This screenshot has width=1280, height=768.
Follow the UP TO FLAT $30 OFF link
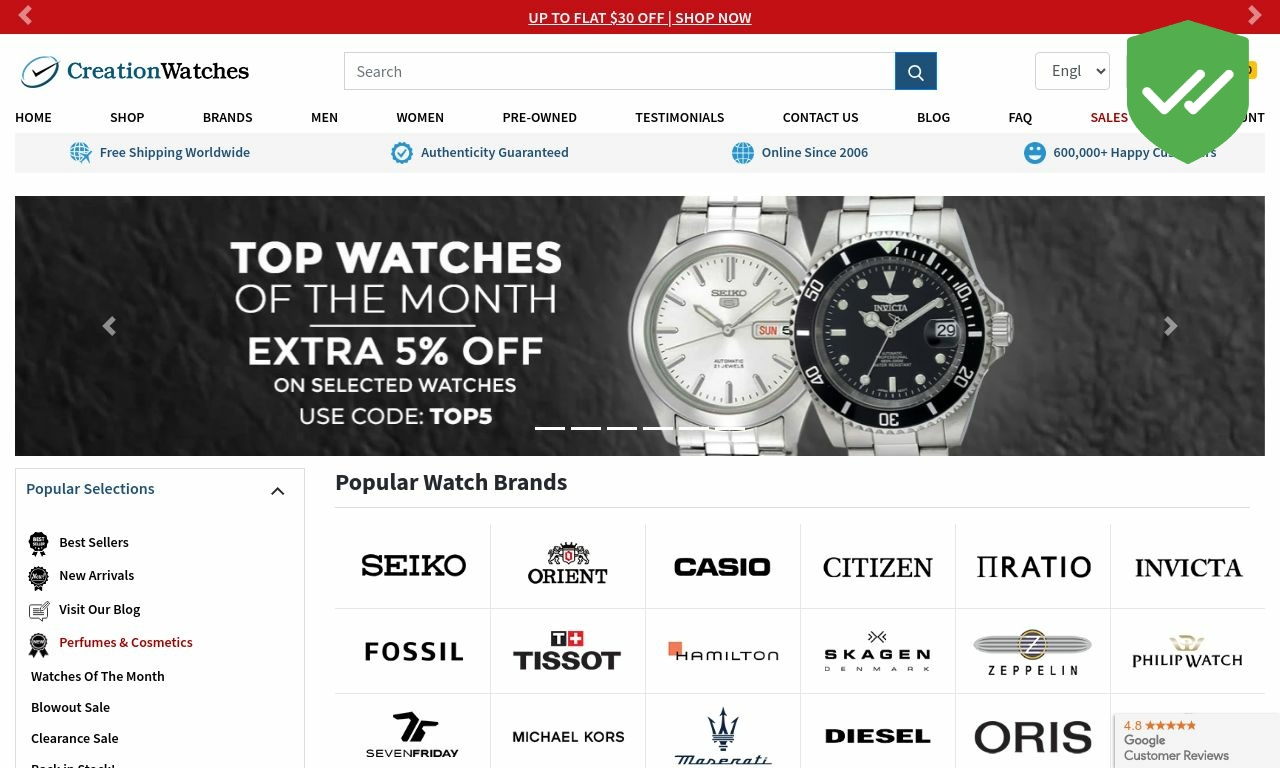click(x=640, y=18)
